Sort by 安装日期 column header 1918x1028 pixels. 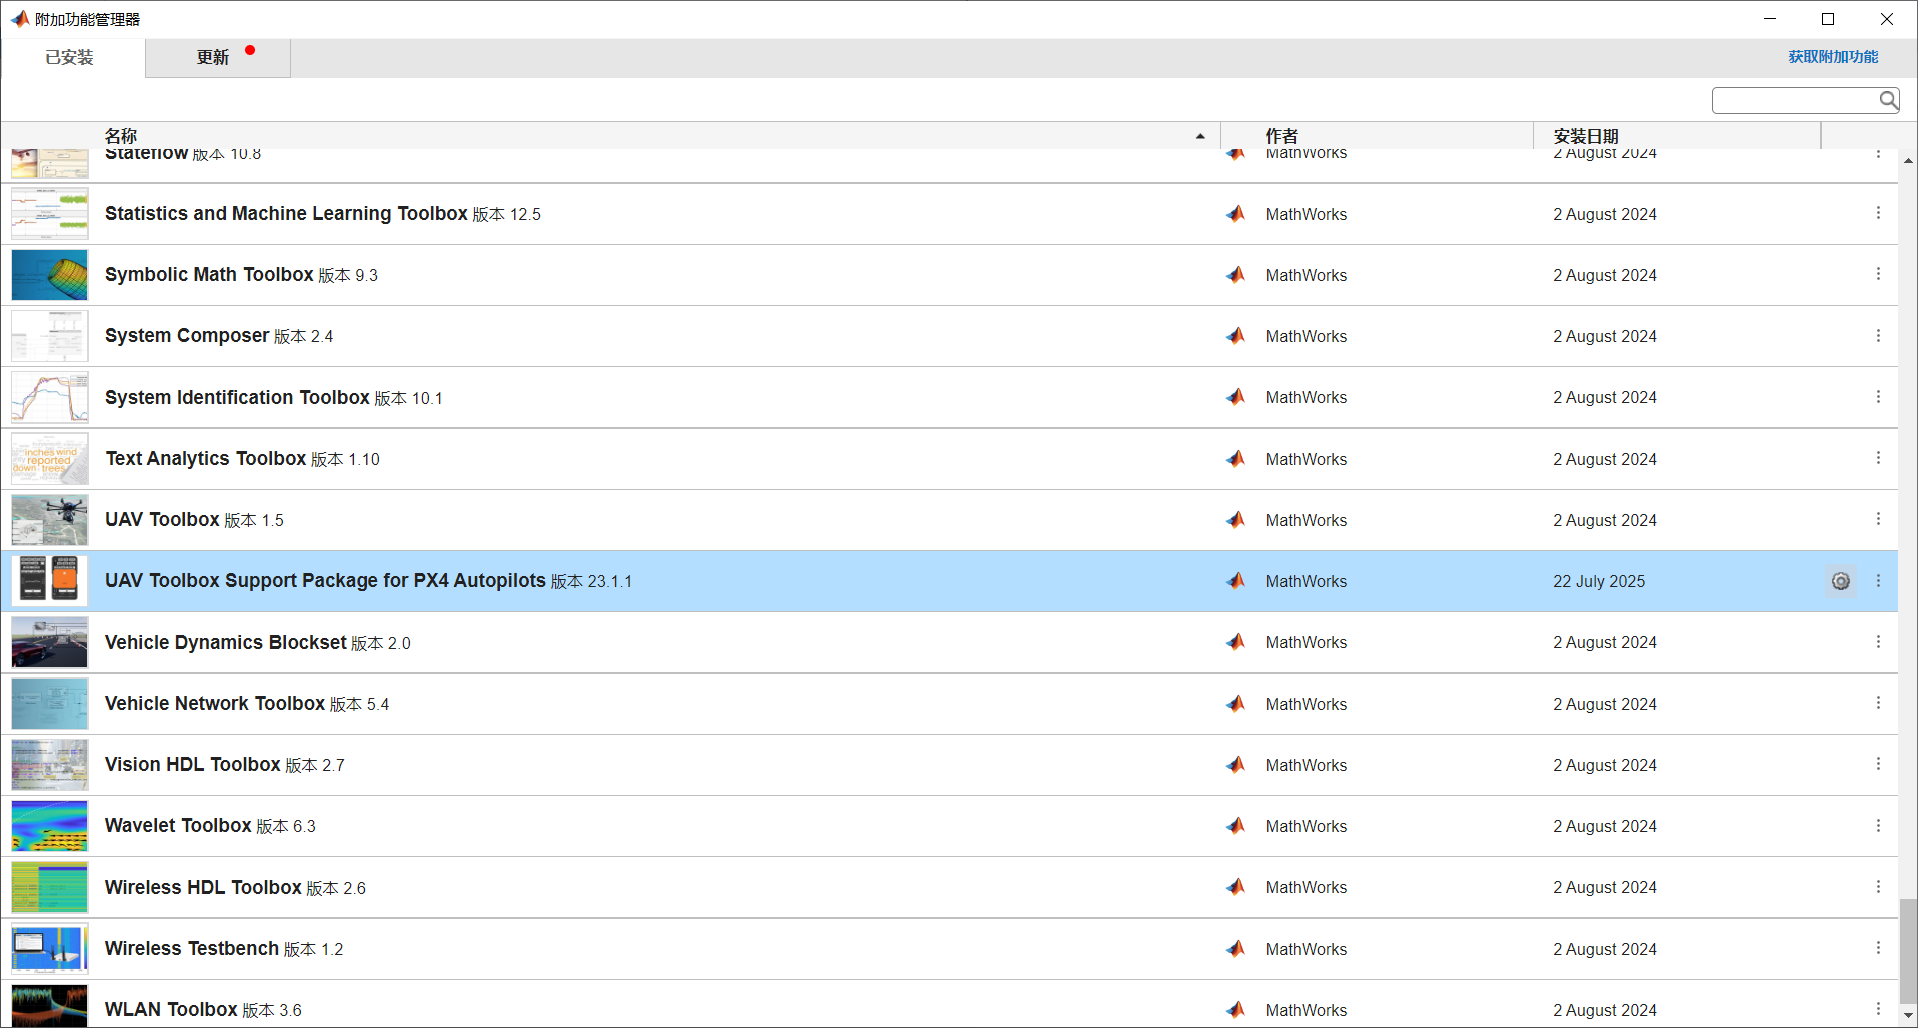coord(1585,136)
